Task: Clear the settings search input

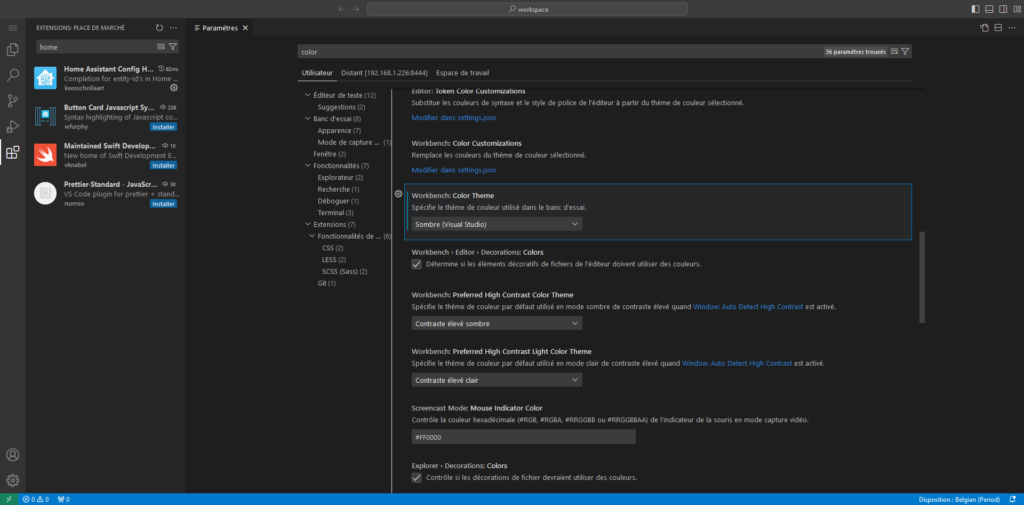Action: click(895, 51)
